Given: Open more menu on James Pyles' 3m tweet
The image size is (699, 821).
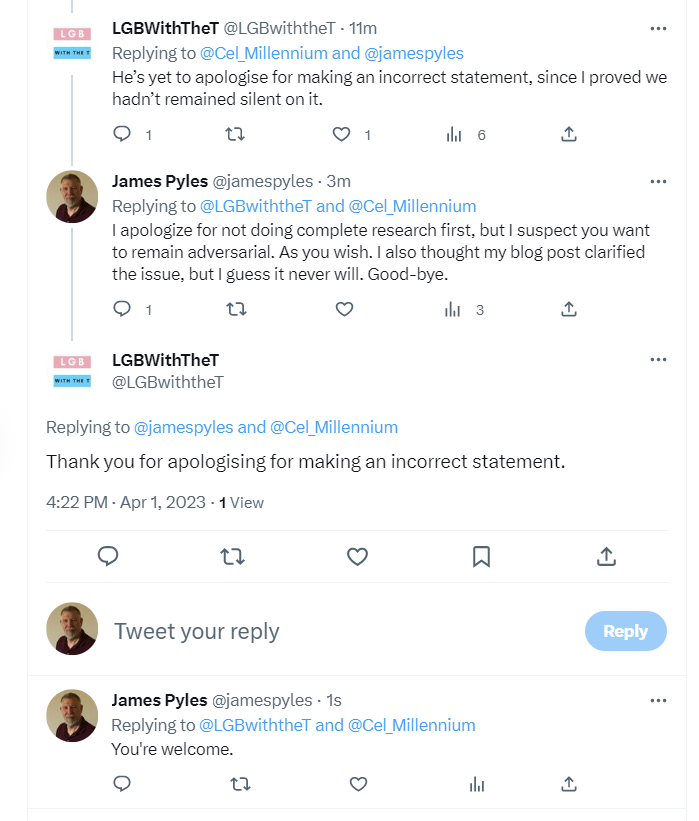Looking at the screenshot, I should coord(658,181).
